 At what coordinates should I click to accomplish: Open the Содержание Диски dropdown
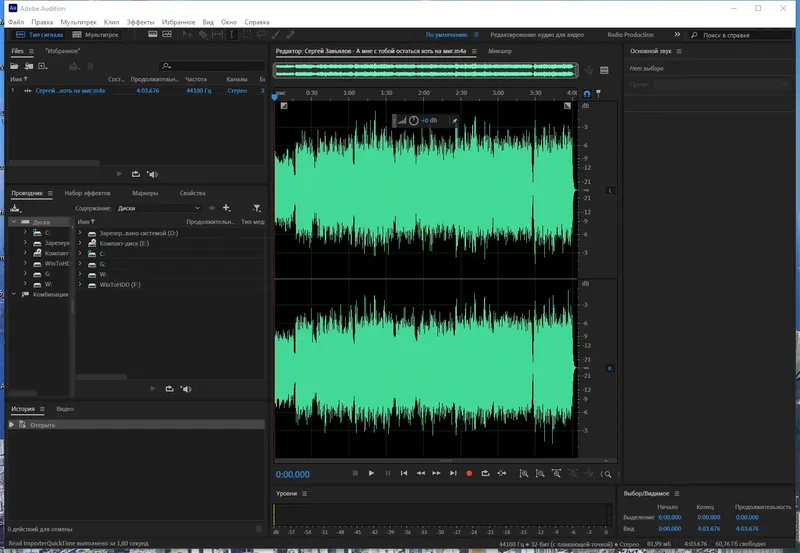[158, 209]
